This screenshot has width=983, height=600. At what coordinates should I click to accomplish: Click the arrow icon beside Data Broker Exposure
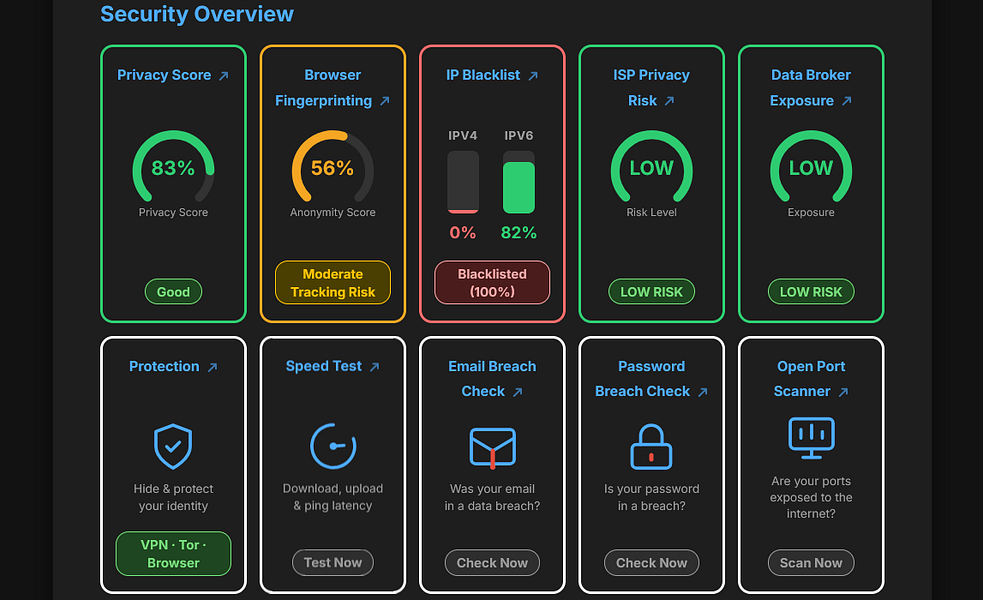pyautogui.click(x=847, y=101)
